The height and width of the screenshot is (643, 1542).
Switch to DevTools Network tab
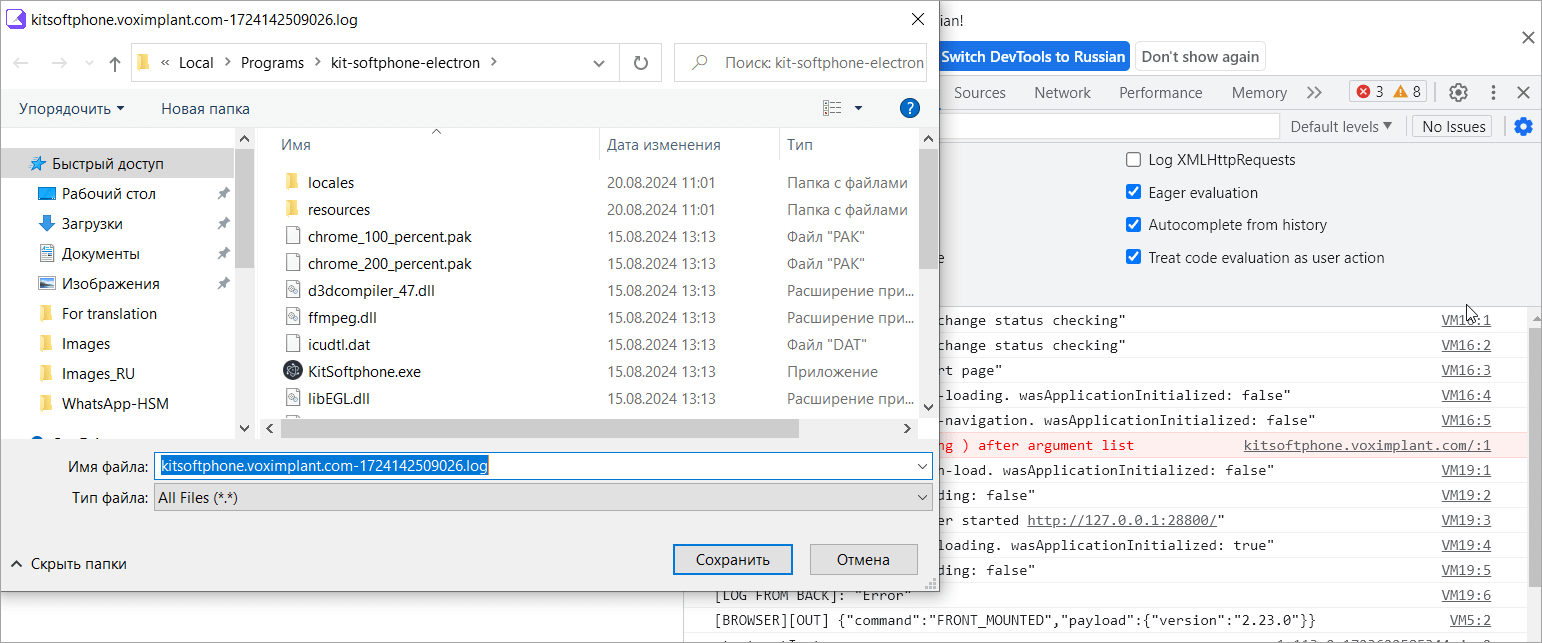(1062, 92)
